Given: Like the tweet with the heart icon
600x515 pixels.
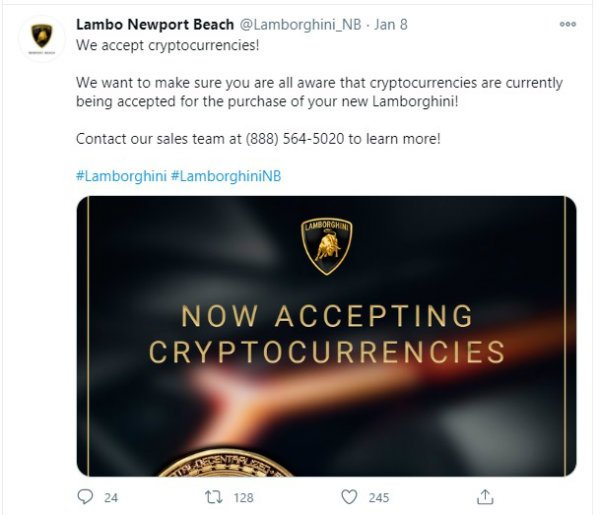Looking at the screenshot, I should pos(349,497).
